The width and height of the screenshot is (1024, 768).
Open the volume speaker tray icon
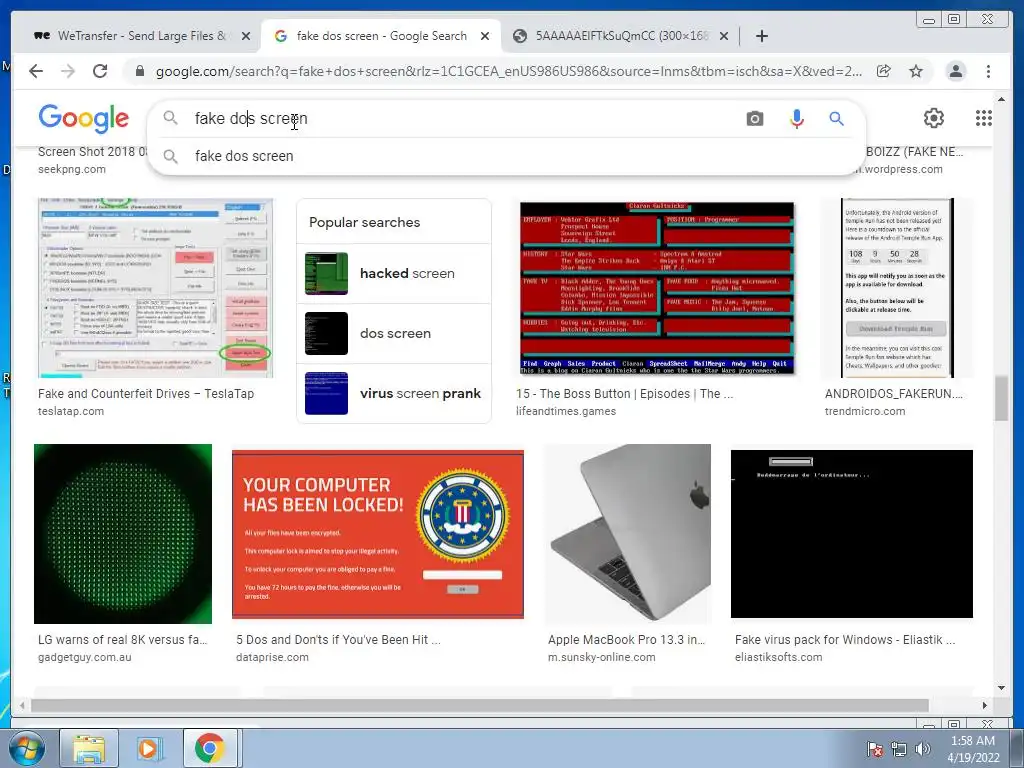[x=923, y=749]
